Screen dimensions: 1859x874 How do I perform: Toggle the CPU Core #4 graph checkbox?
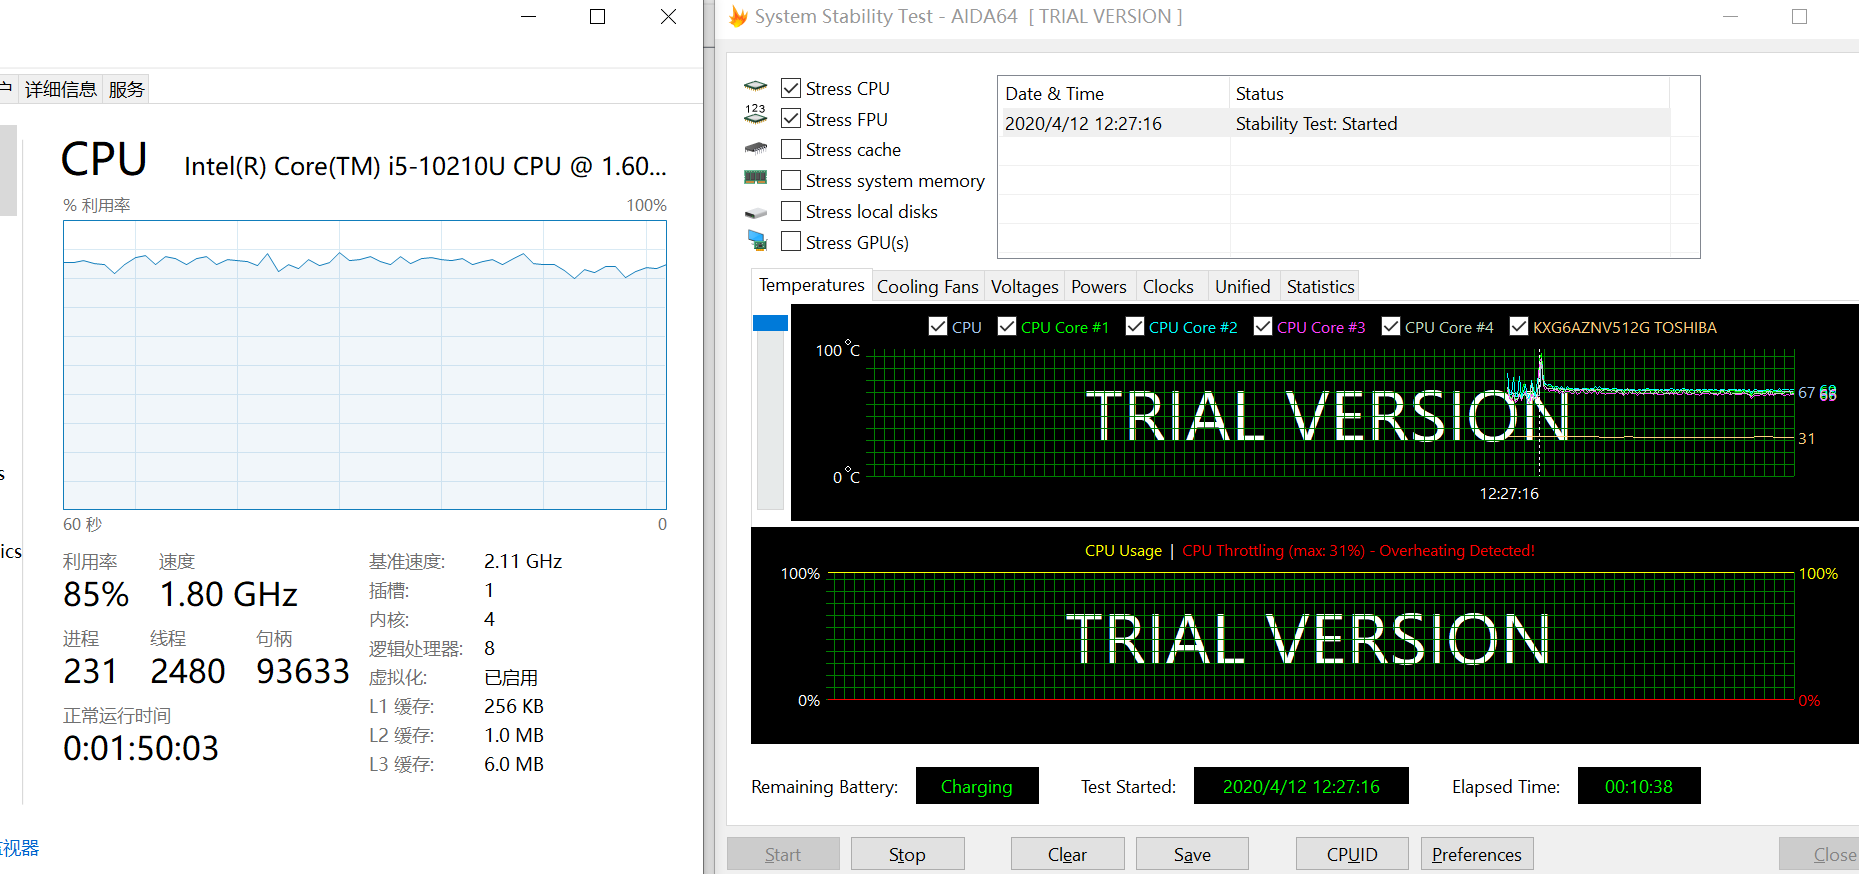tap(1391, 326)
